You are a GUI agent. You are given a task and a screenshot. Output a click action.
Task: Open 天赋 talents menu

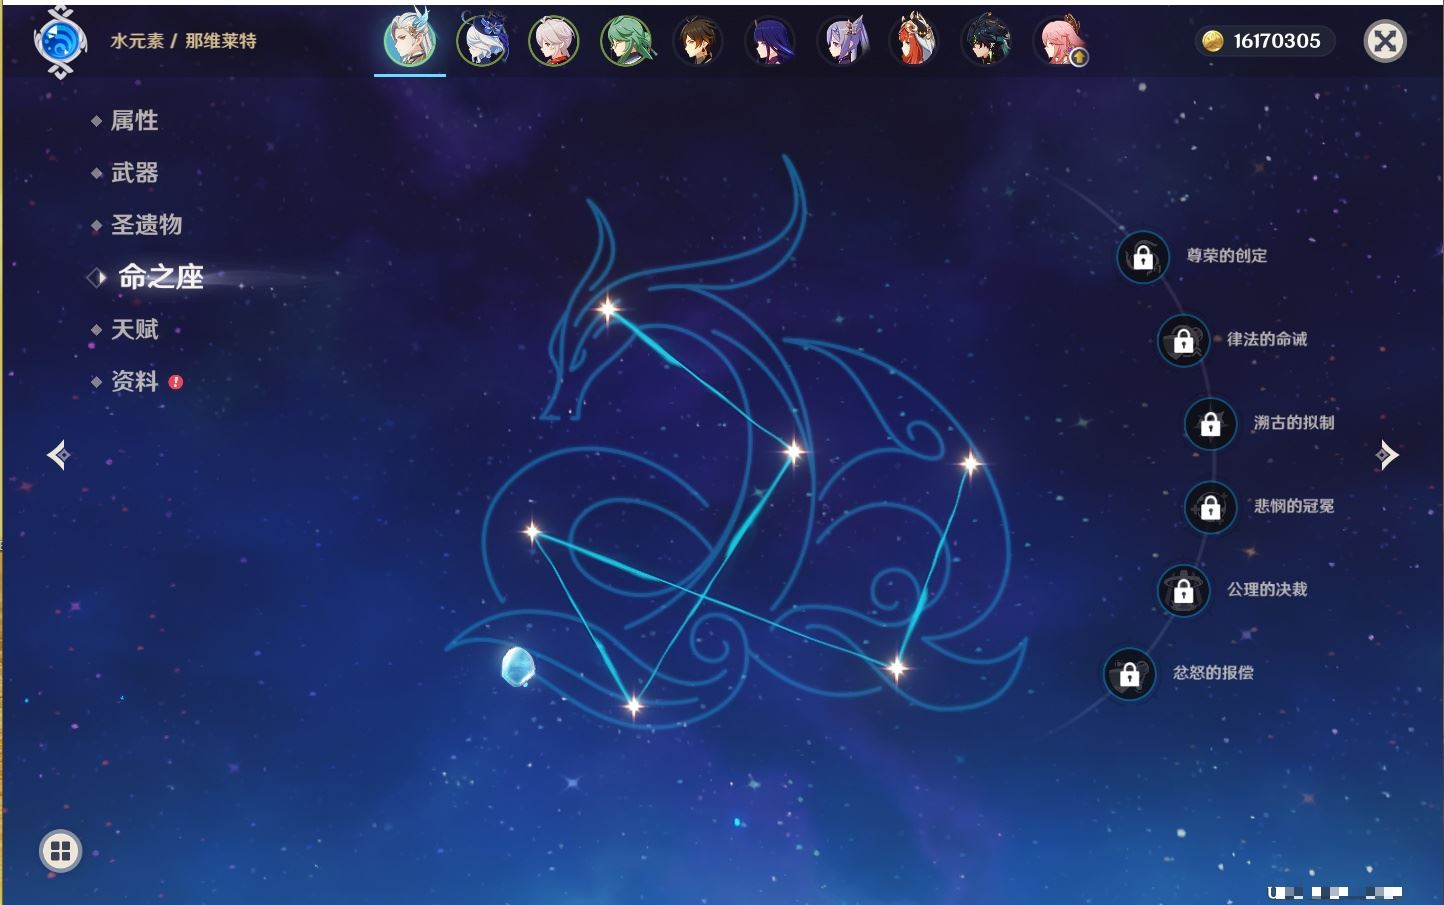pos(134,329)
